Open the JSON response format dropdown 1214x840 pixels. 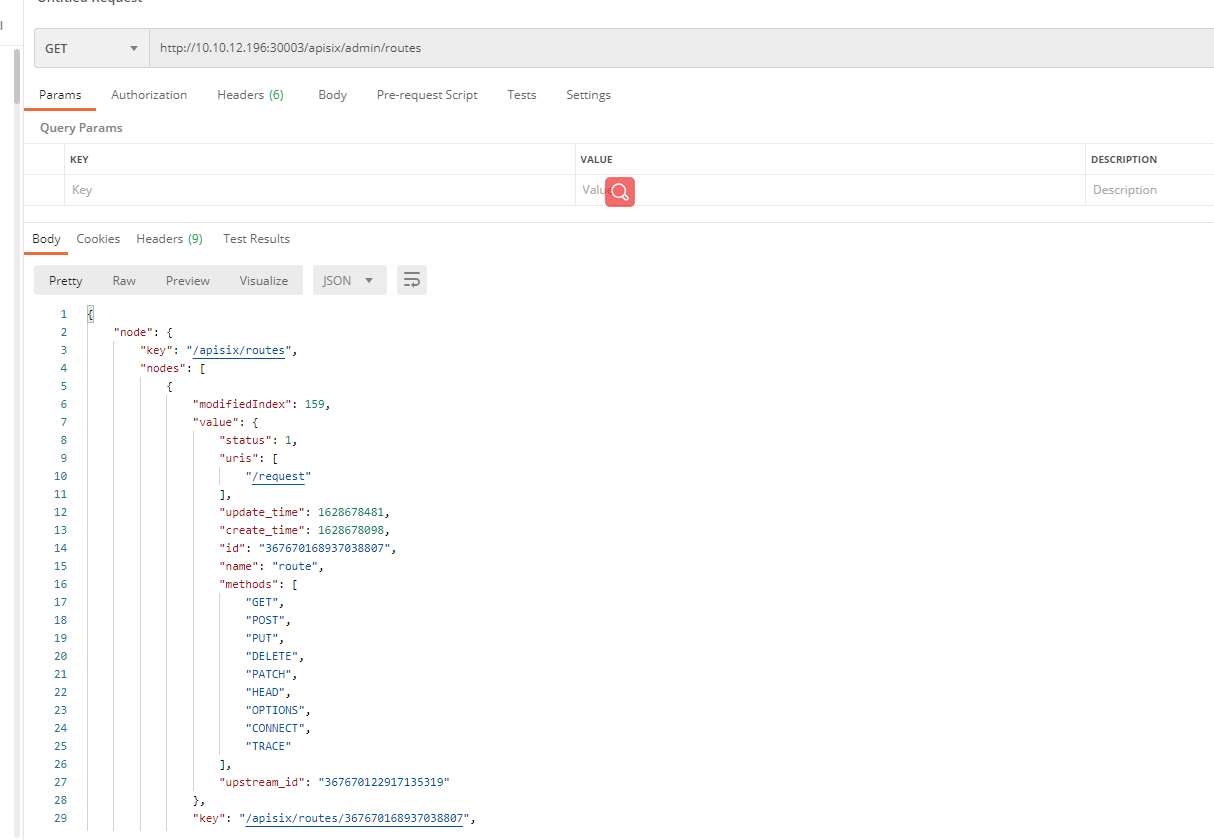pyautogui.click(x=348, y=280)
